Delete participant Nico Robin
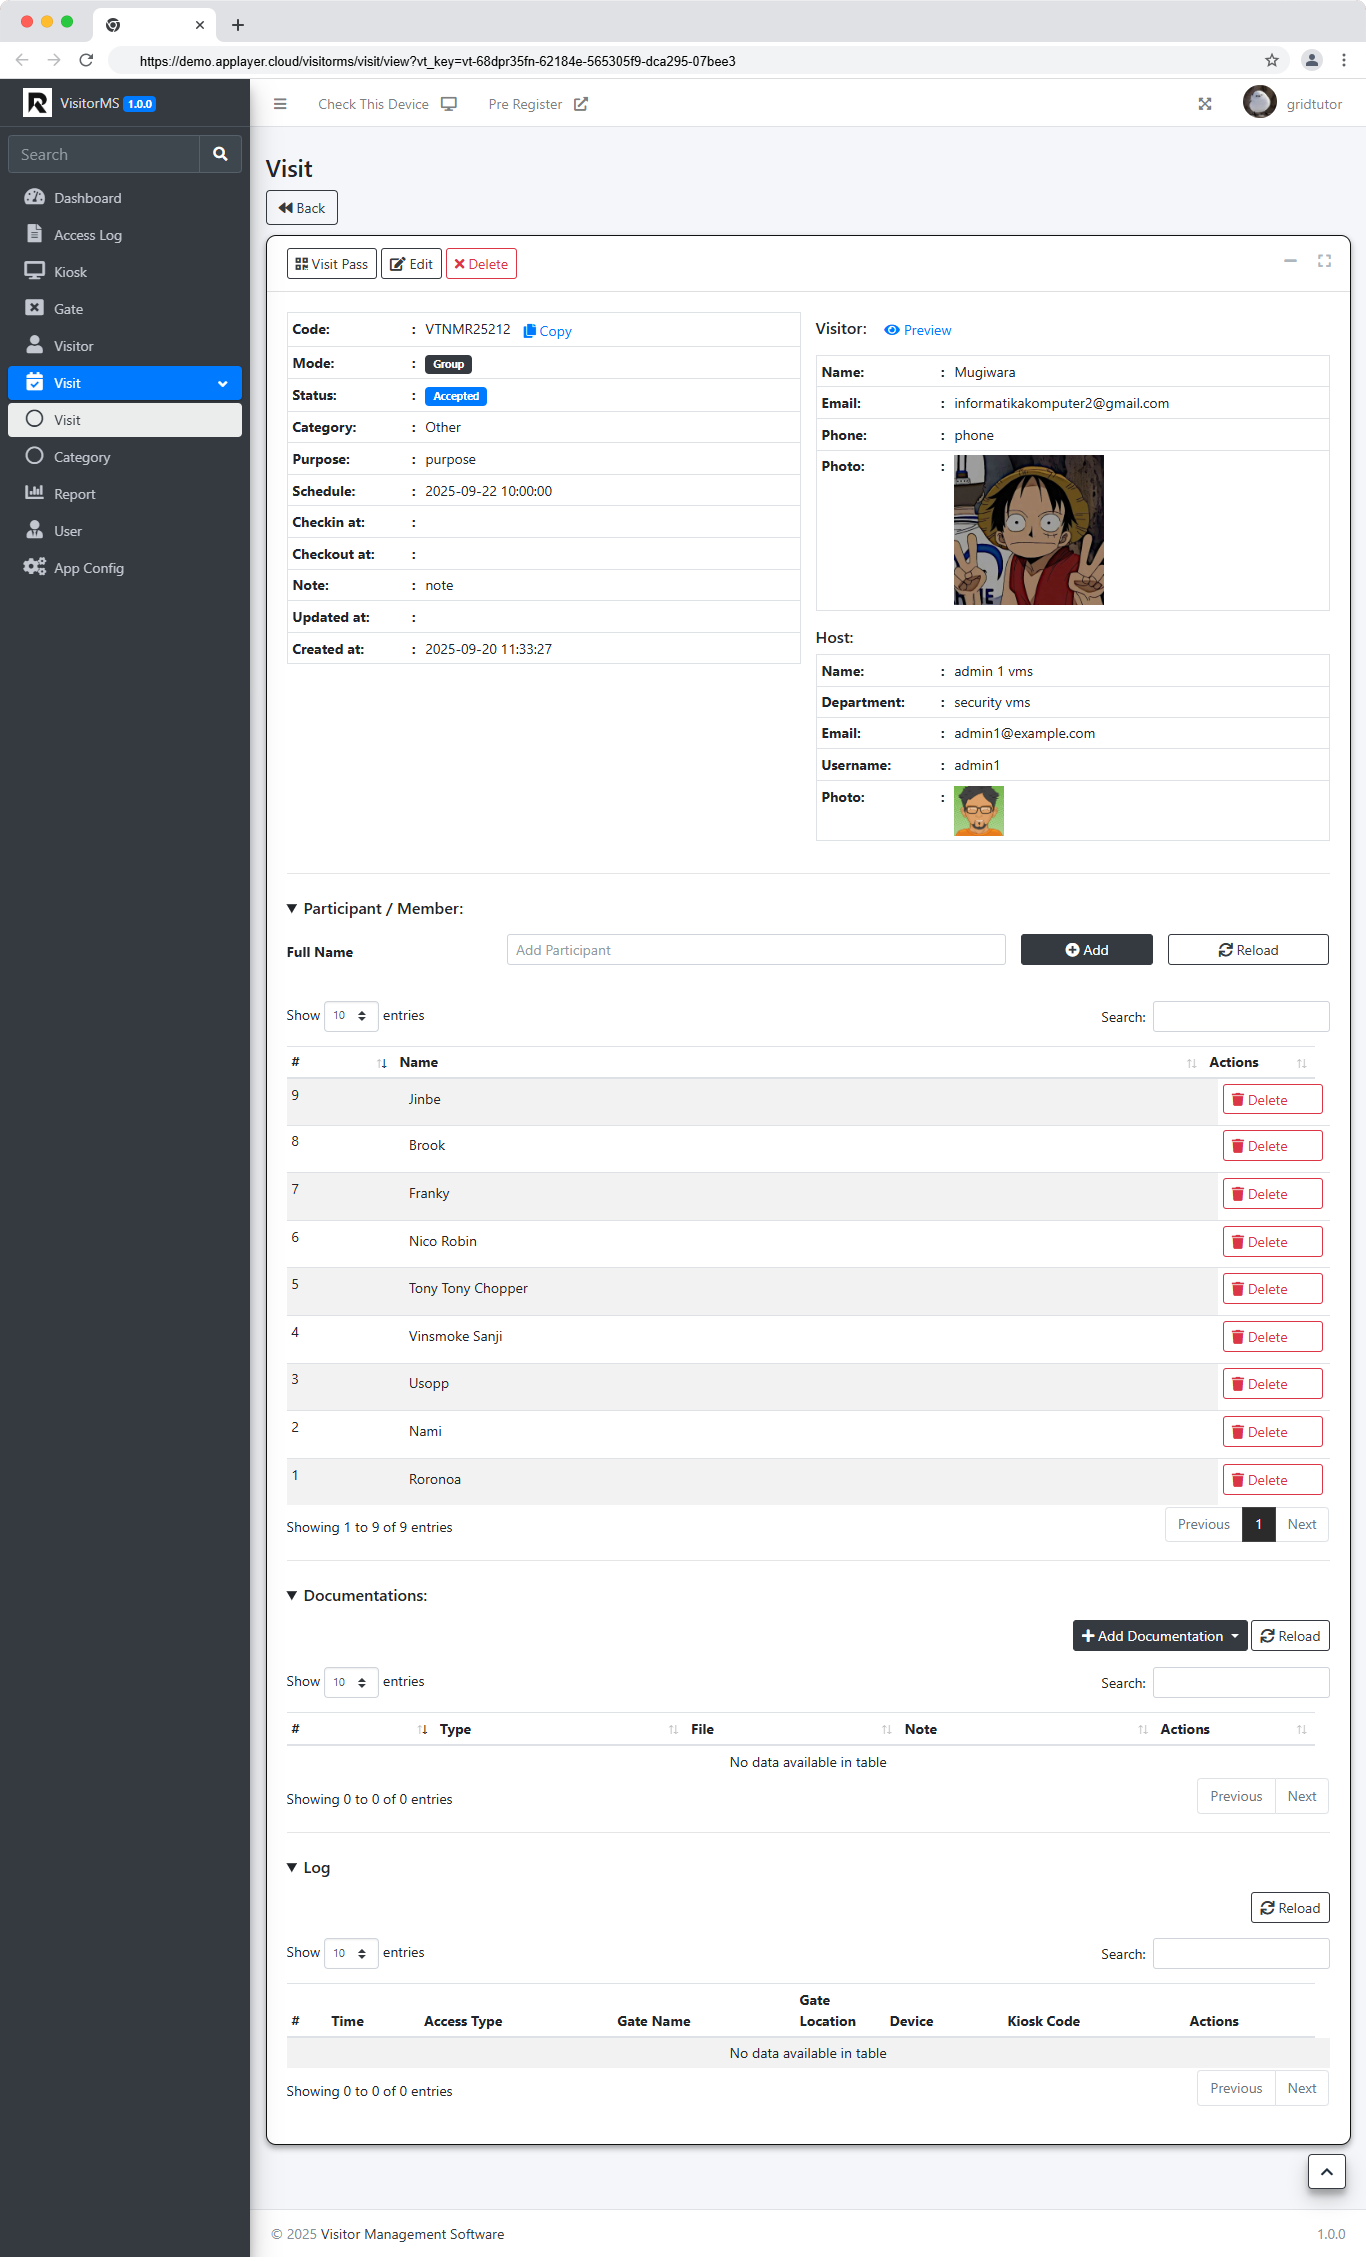The height and width of the screenshot is (2261, 1366). click(x=1272, y=1242)
